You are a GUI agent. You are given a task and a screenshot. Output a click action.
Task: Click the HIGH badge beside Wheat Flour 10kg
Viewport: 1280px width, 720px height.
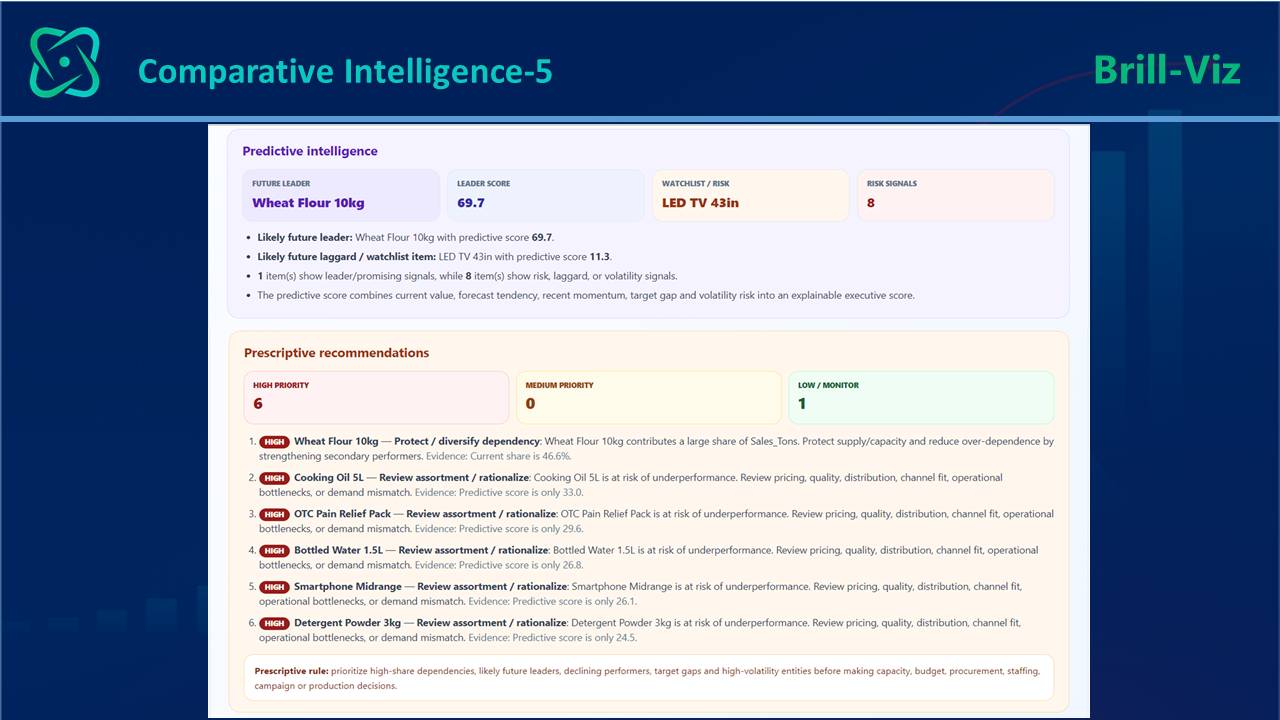pos(274,441)
